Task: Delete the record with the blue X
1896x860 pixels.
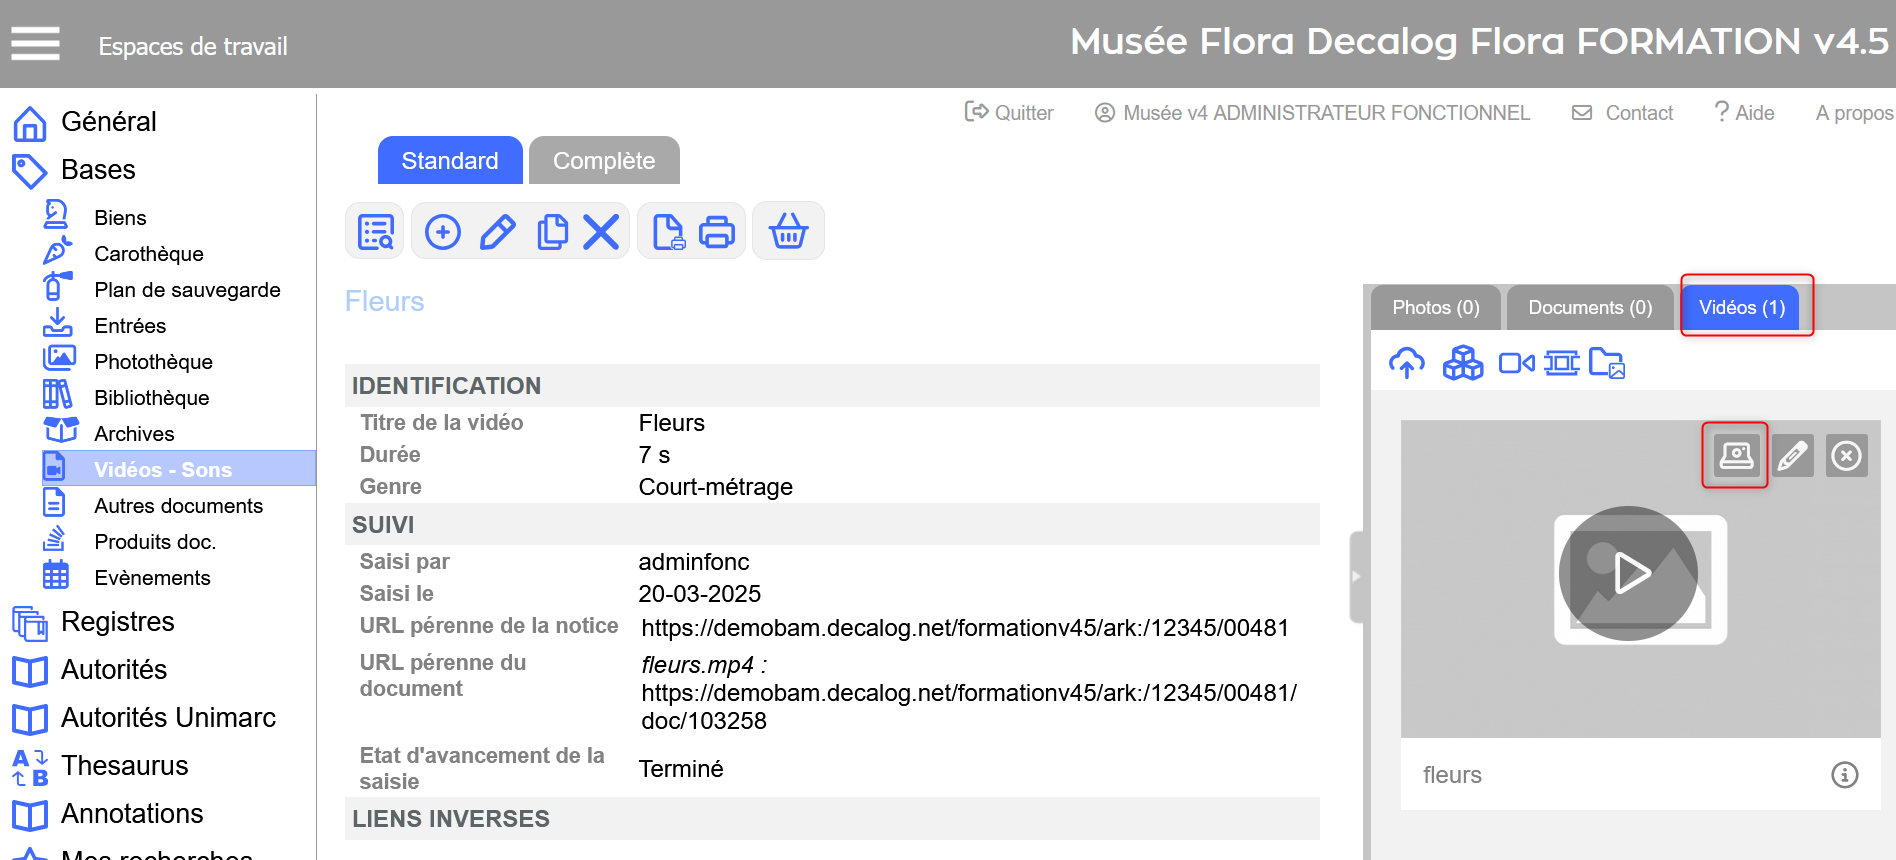Action: (x=601, y=232)
